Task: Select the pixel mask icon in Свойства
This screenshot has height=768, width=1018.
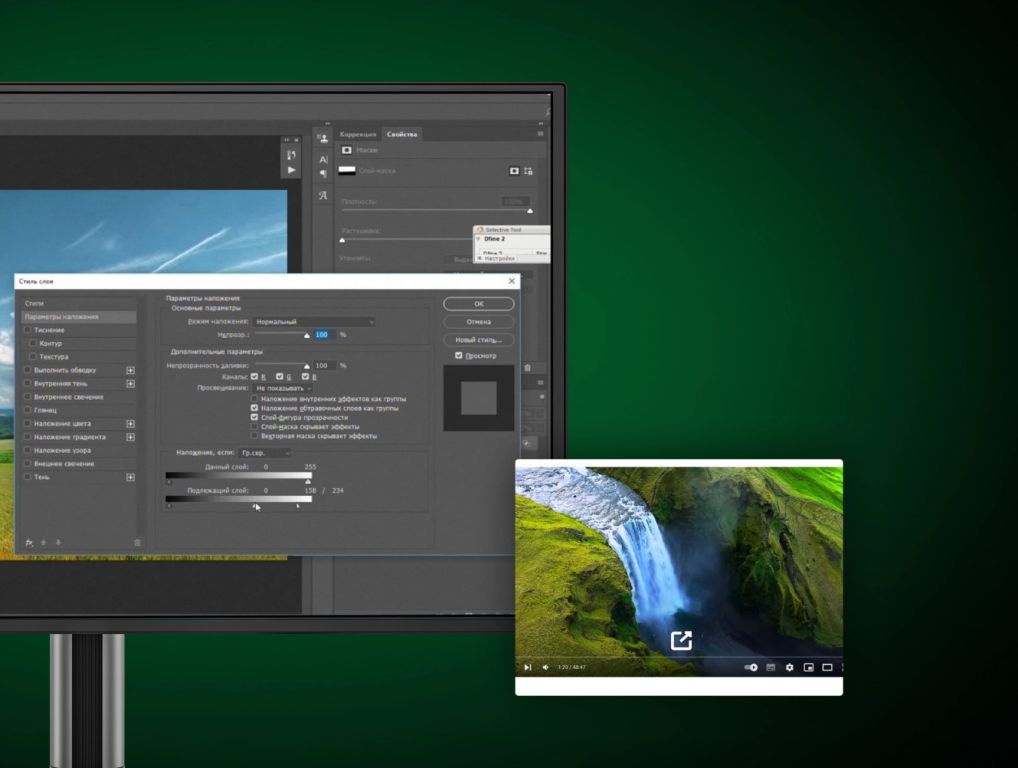Action: click(514, 171)
